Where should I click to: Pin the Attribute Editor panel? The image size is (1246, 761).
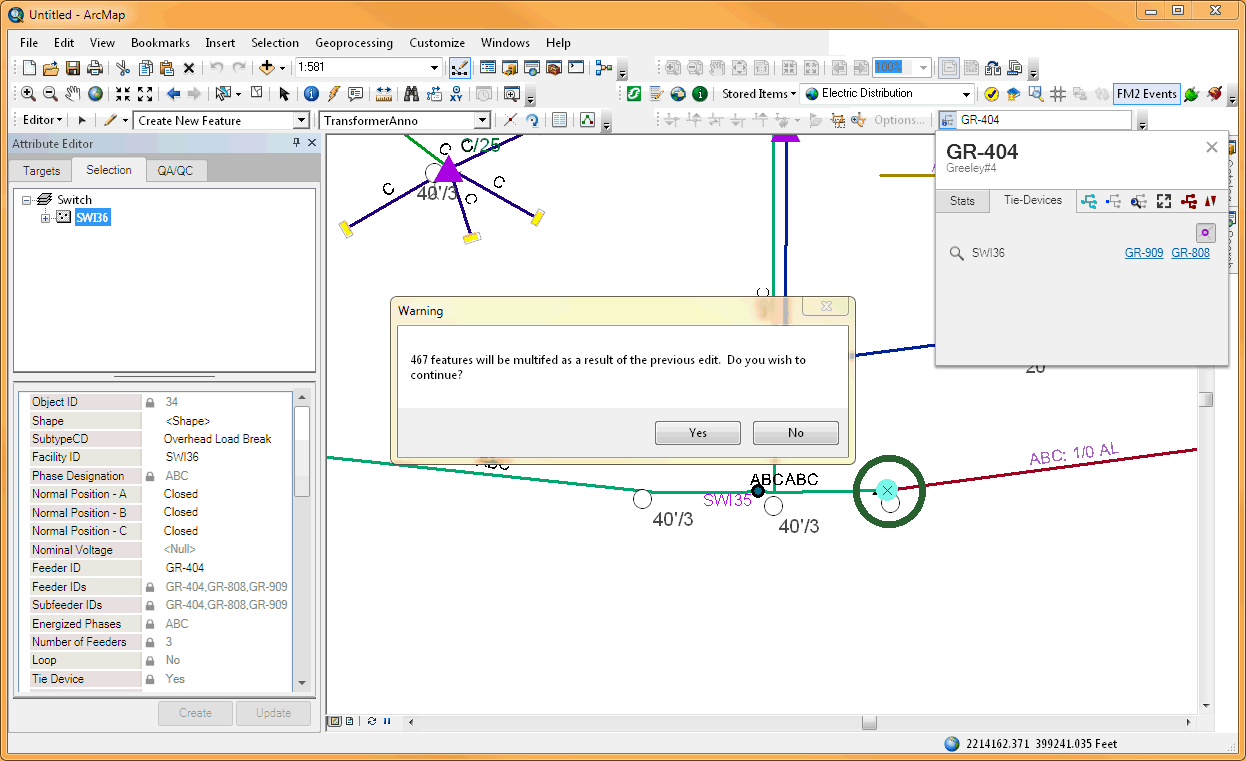[x=297, y=142]
